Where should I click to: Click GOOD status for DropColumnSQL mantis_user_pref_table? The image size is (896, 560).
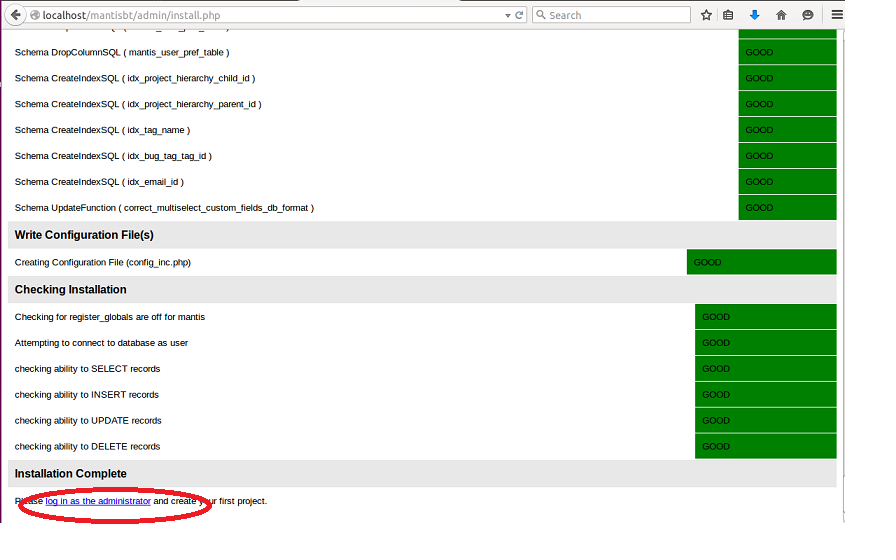(787, 53)
